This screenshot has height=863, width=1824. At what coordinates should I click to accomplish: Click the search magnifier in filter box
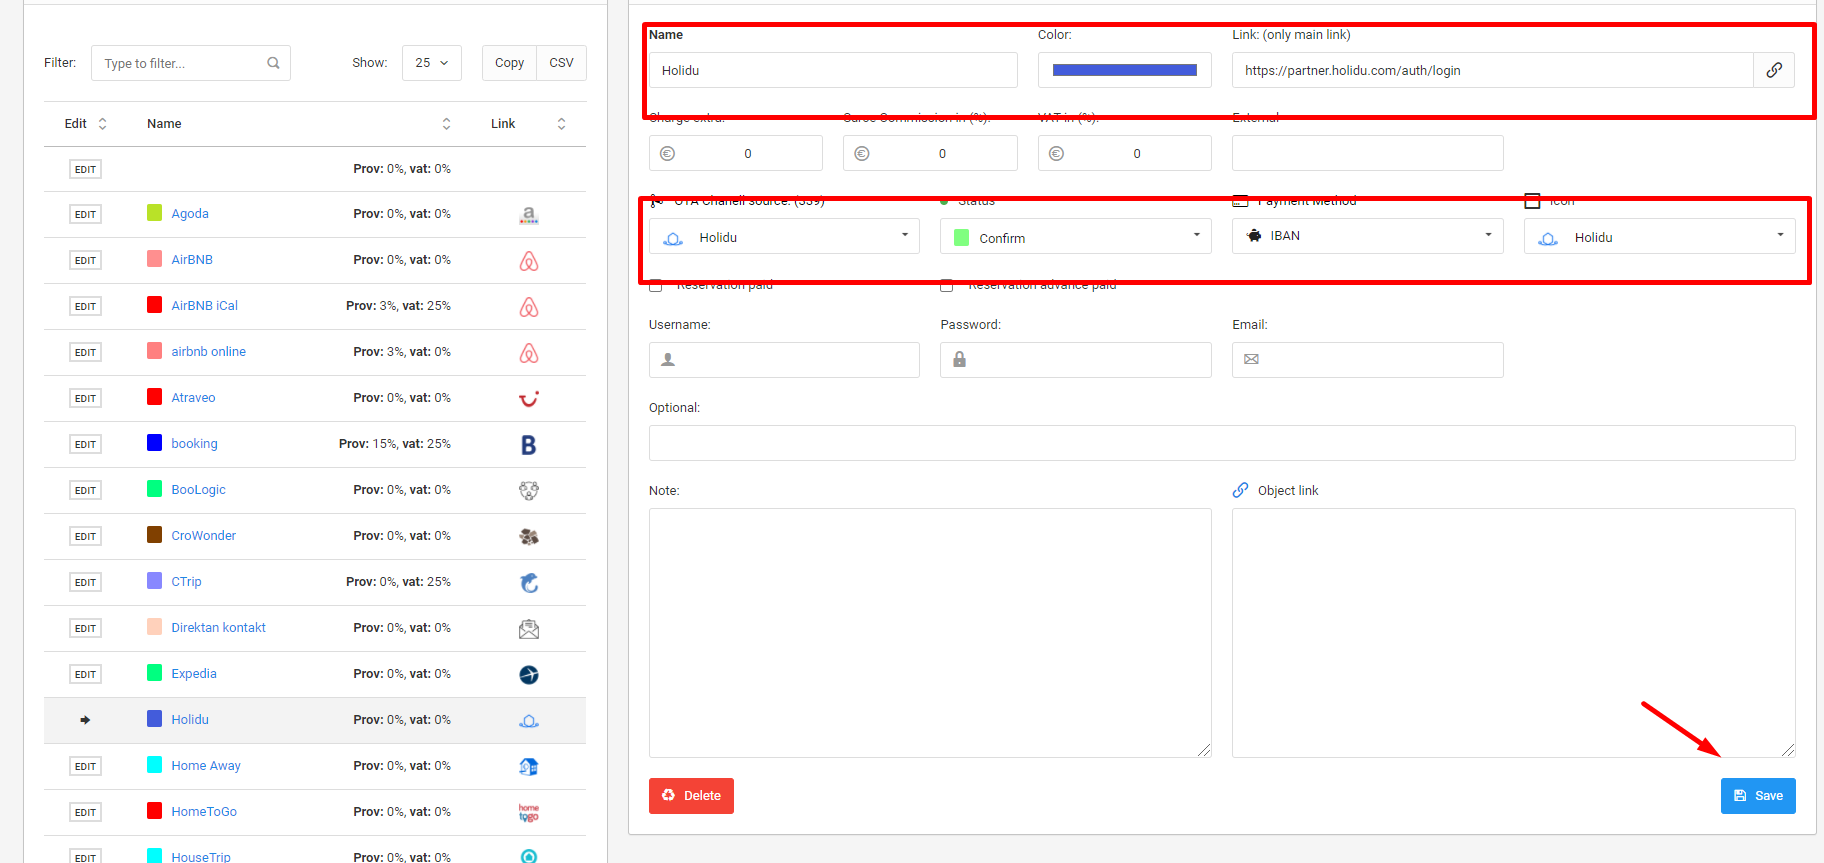pos(273,63)
